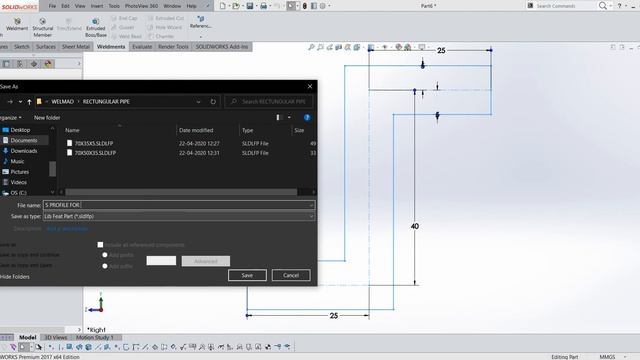Expand the panel tabs chevron
This screenshot has height=360, width=640.
point(79,64)
